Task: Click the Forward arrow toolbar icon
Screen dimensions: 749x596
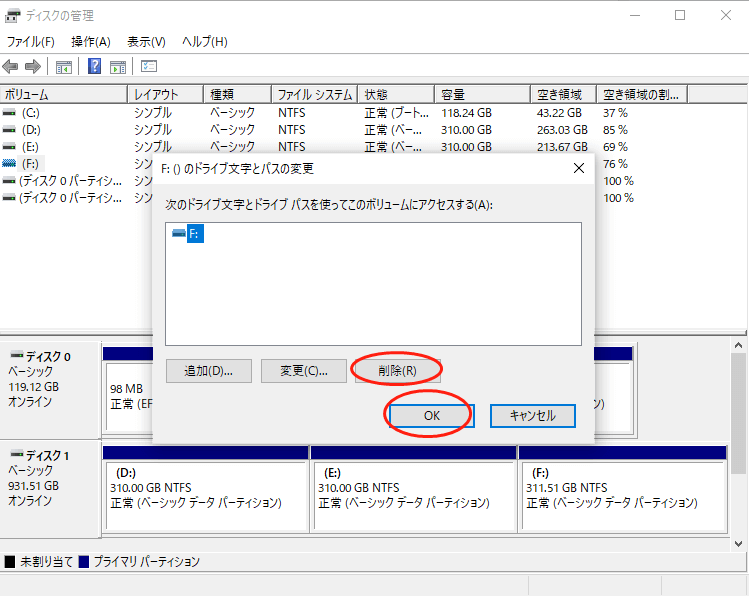Action: point(33,66)
